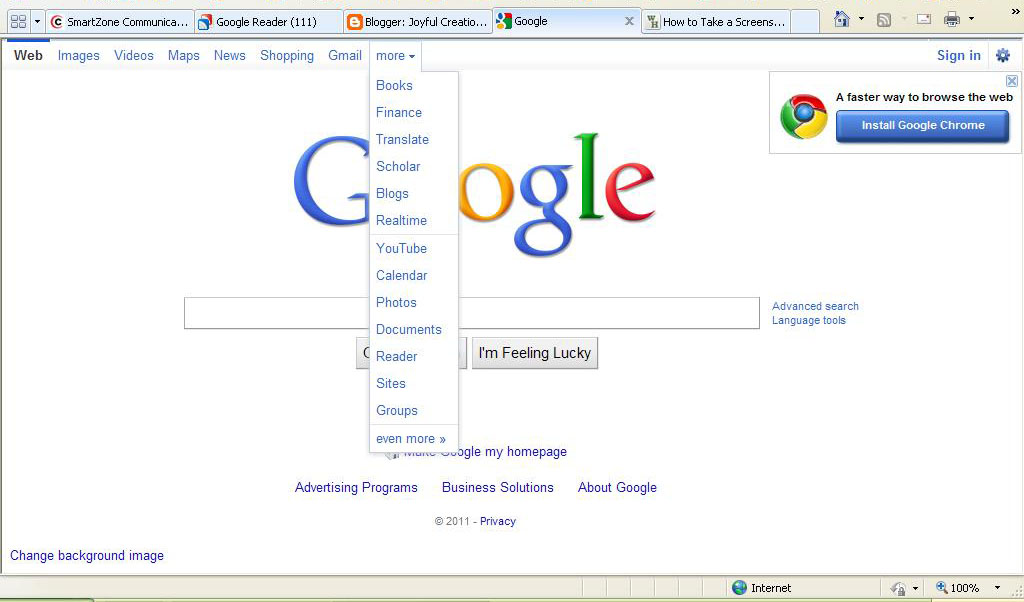Switch to Blogger: Joyful Creations tab
1024x602 pixels.
[x=418, y=22]
